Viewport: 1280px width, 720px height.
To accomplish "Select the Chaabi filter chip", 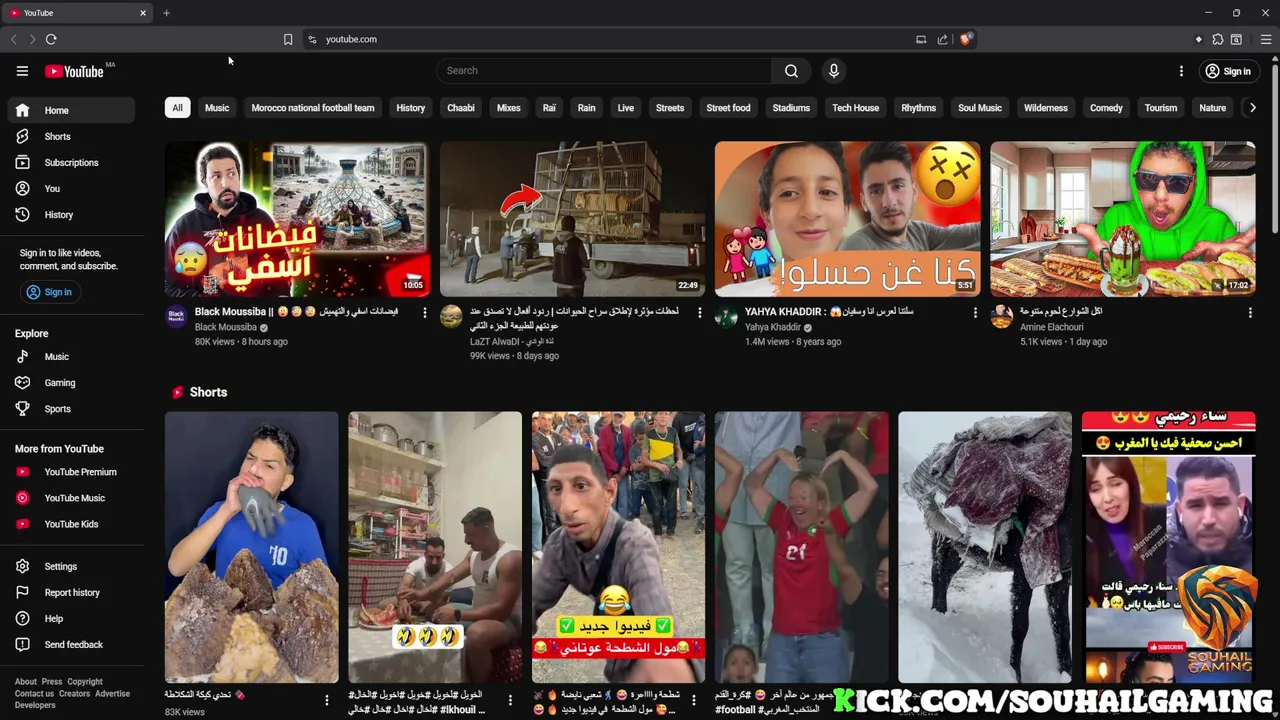I will 461,108.
